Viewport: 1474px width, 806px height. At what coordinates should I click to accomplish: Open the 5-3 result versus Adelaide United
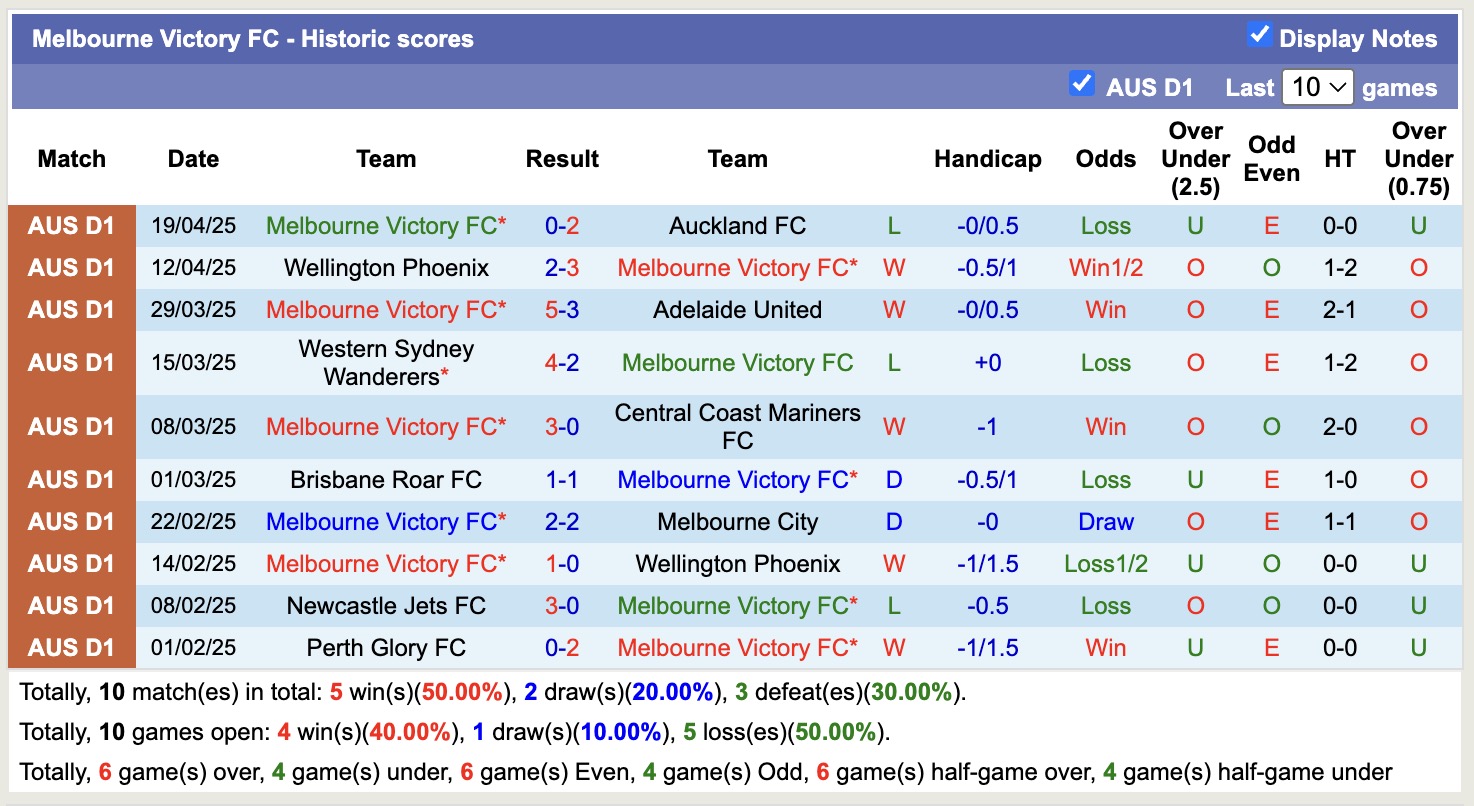click(x=562, y=309)
